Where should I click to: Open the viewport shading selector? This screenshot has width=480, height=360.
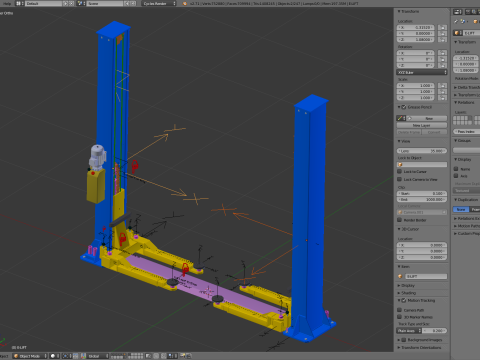point(54,356)
